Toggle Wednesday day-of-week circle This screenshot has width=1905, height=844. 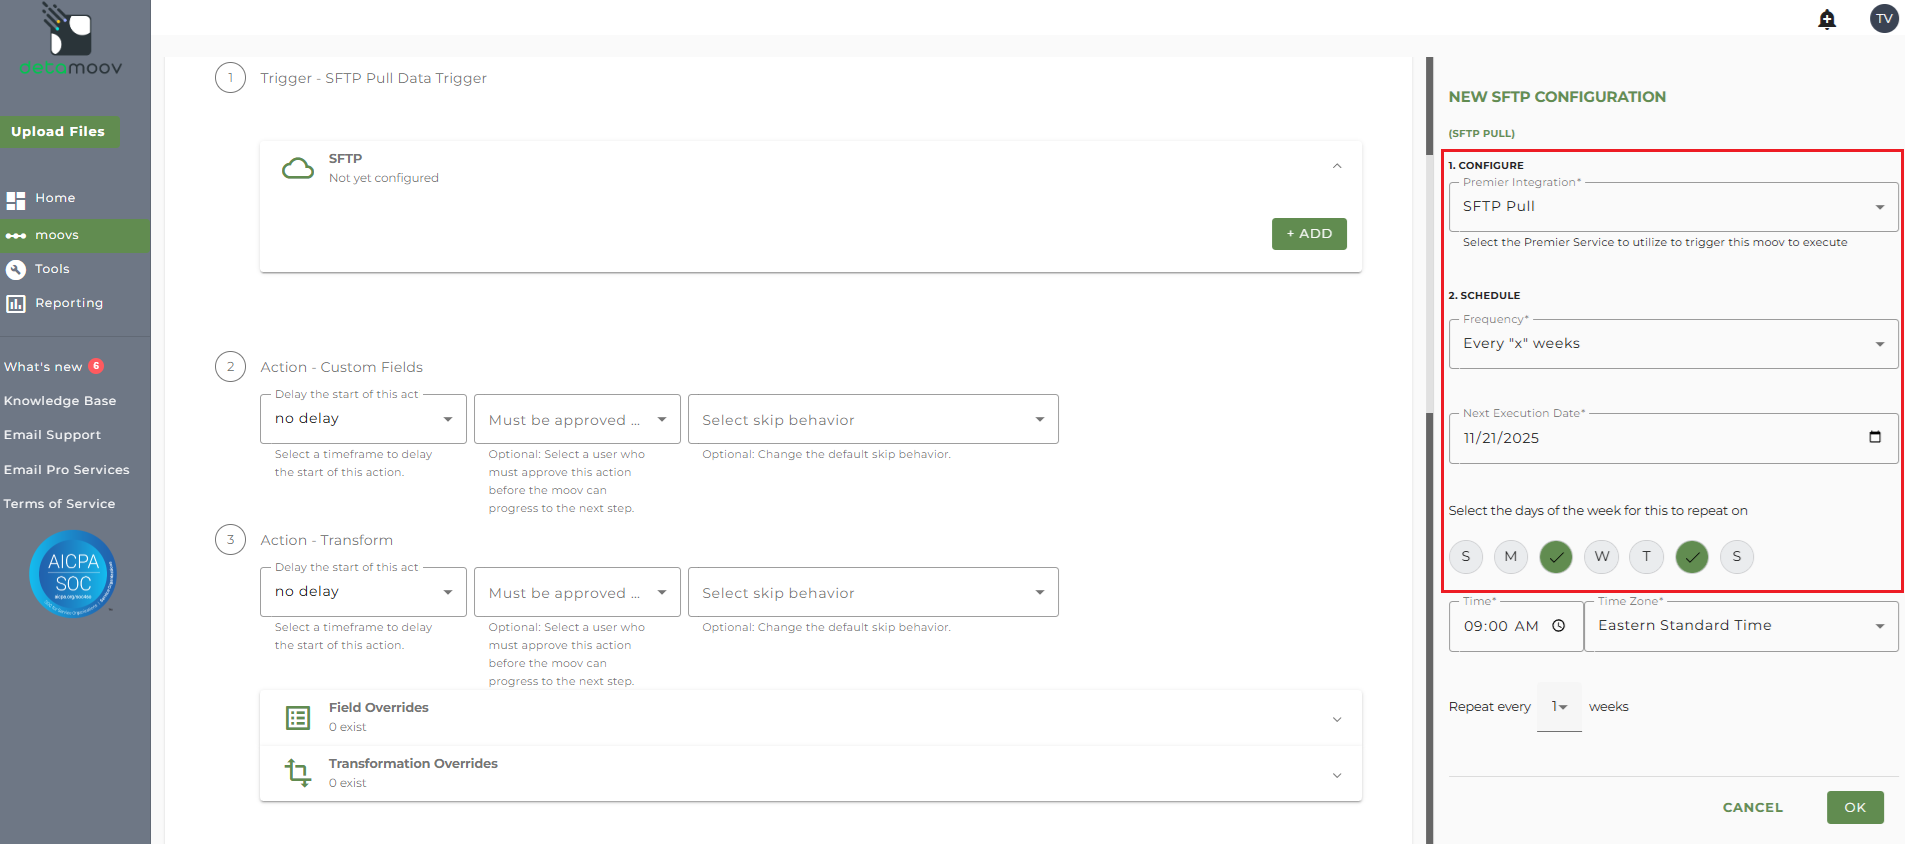[x=1601, y=557]
